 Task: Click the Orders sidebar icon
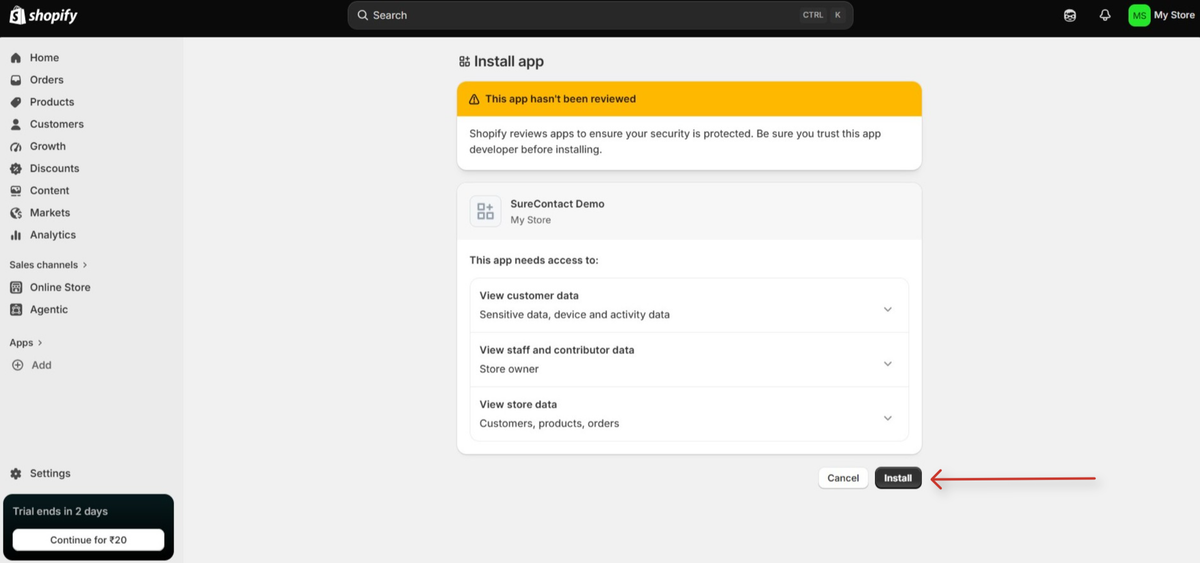[16, 80]
